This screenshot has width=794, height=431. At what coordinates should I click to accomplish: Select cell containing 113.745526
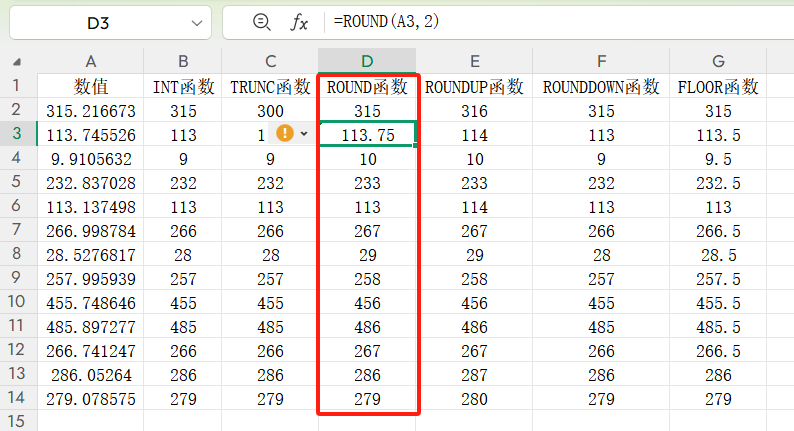[91, 135]
